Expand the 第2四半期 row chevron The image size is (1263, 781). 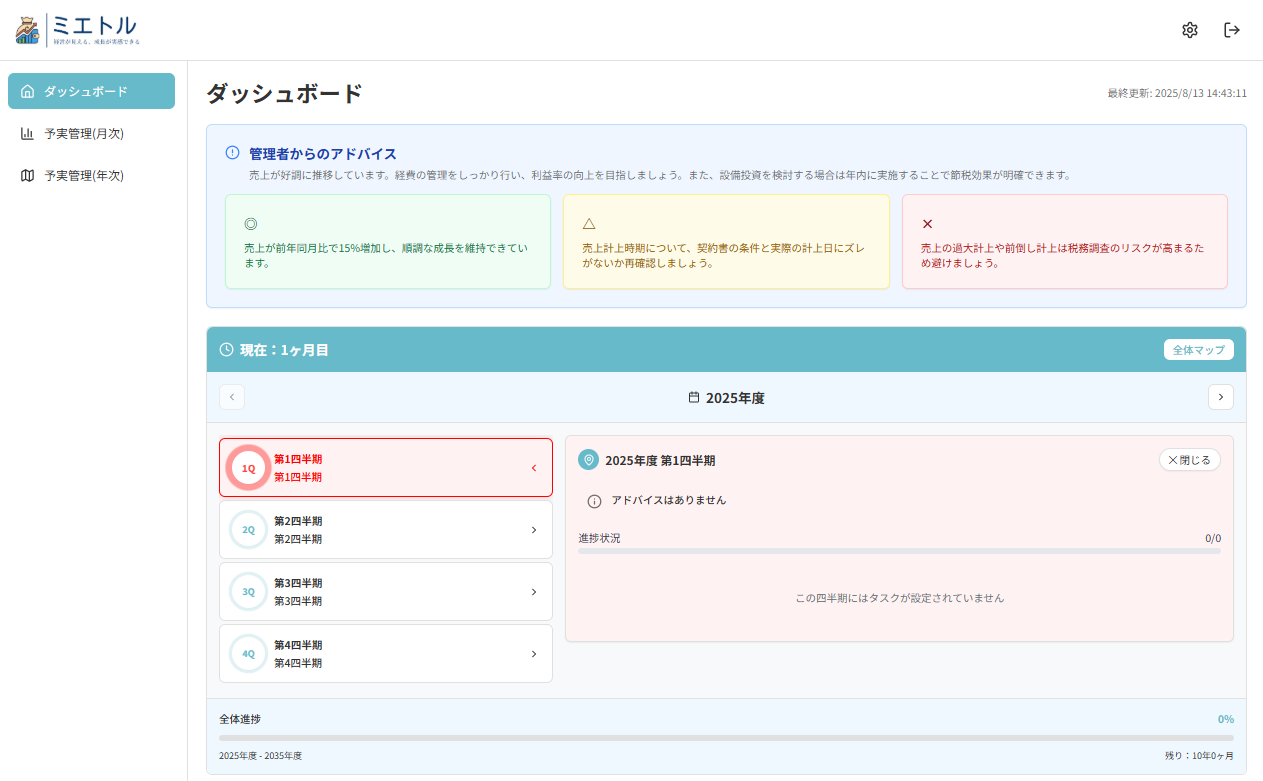tap(534, 530)
